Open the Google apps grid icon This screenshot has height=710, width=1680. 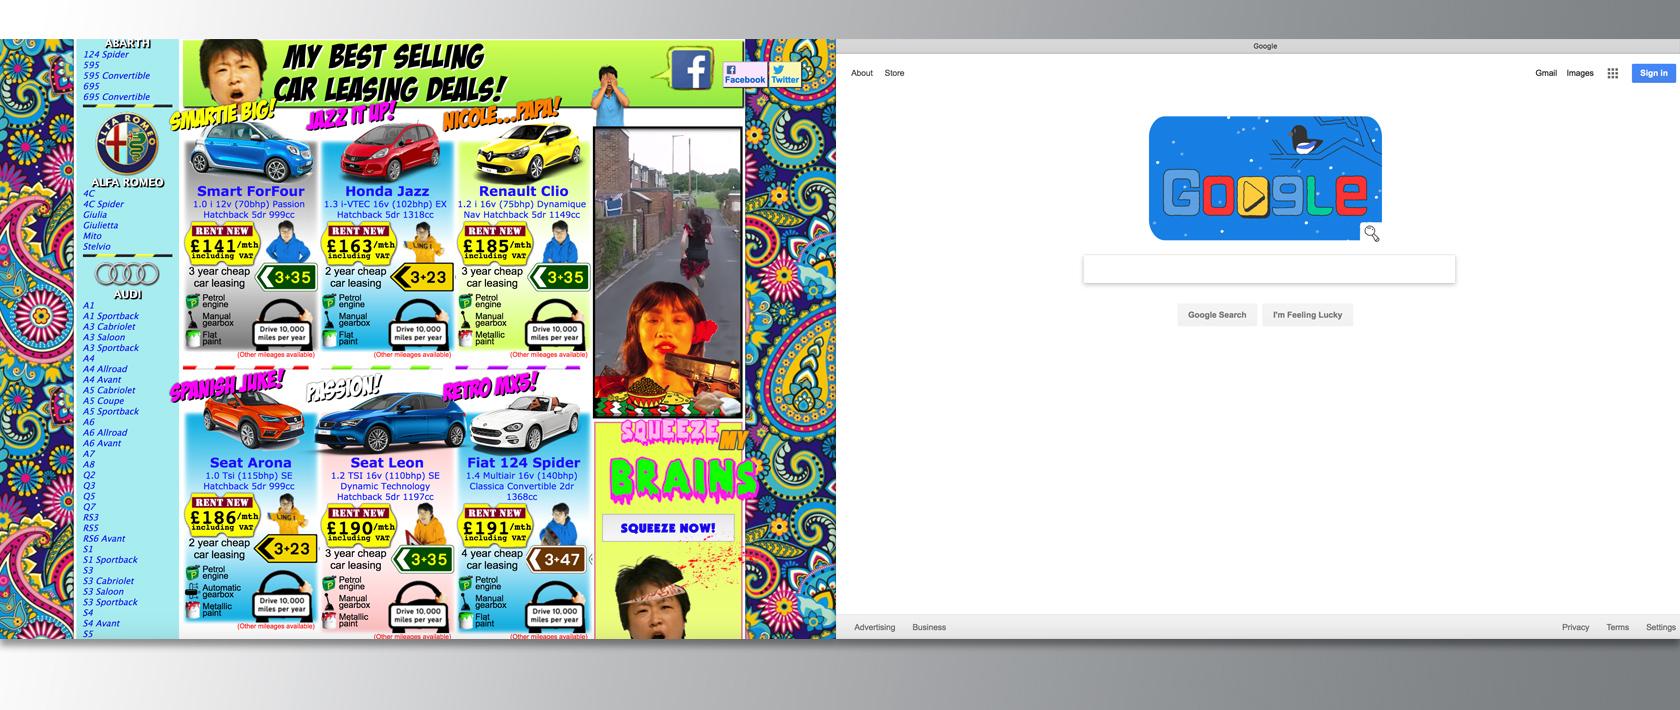tap(1612, 73)
